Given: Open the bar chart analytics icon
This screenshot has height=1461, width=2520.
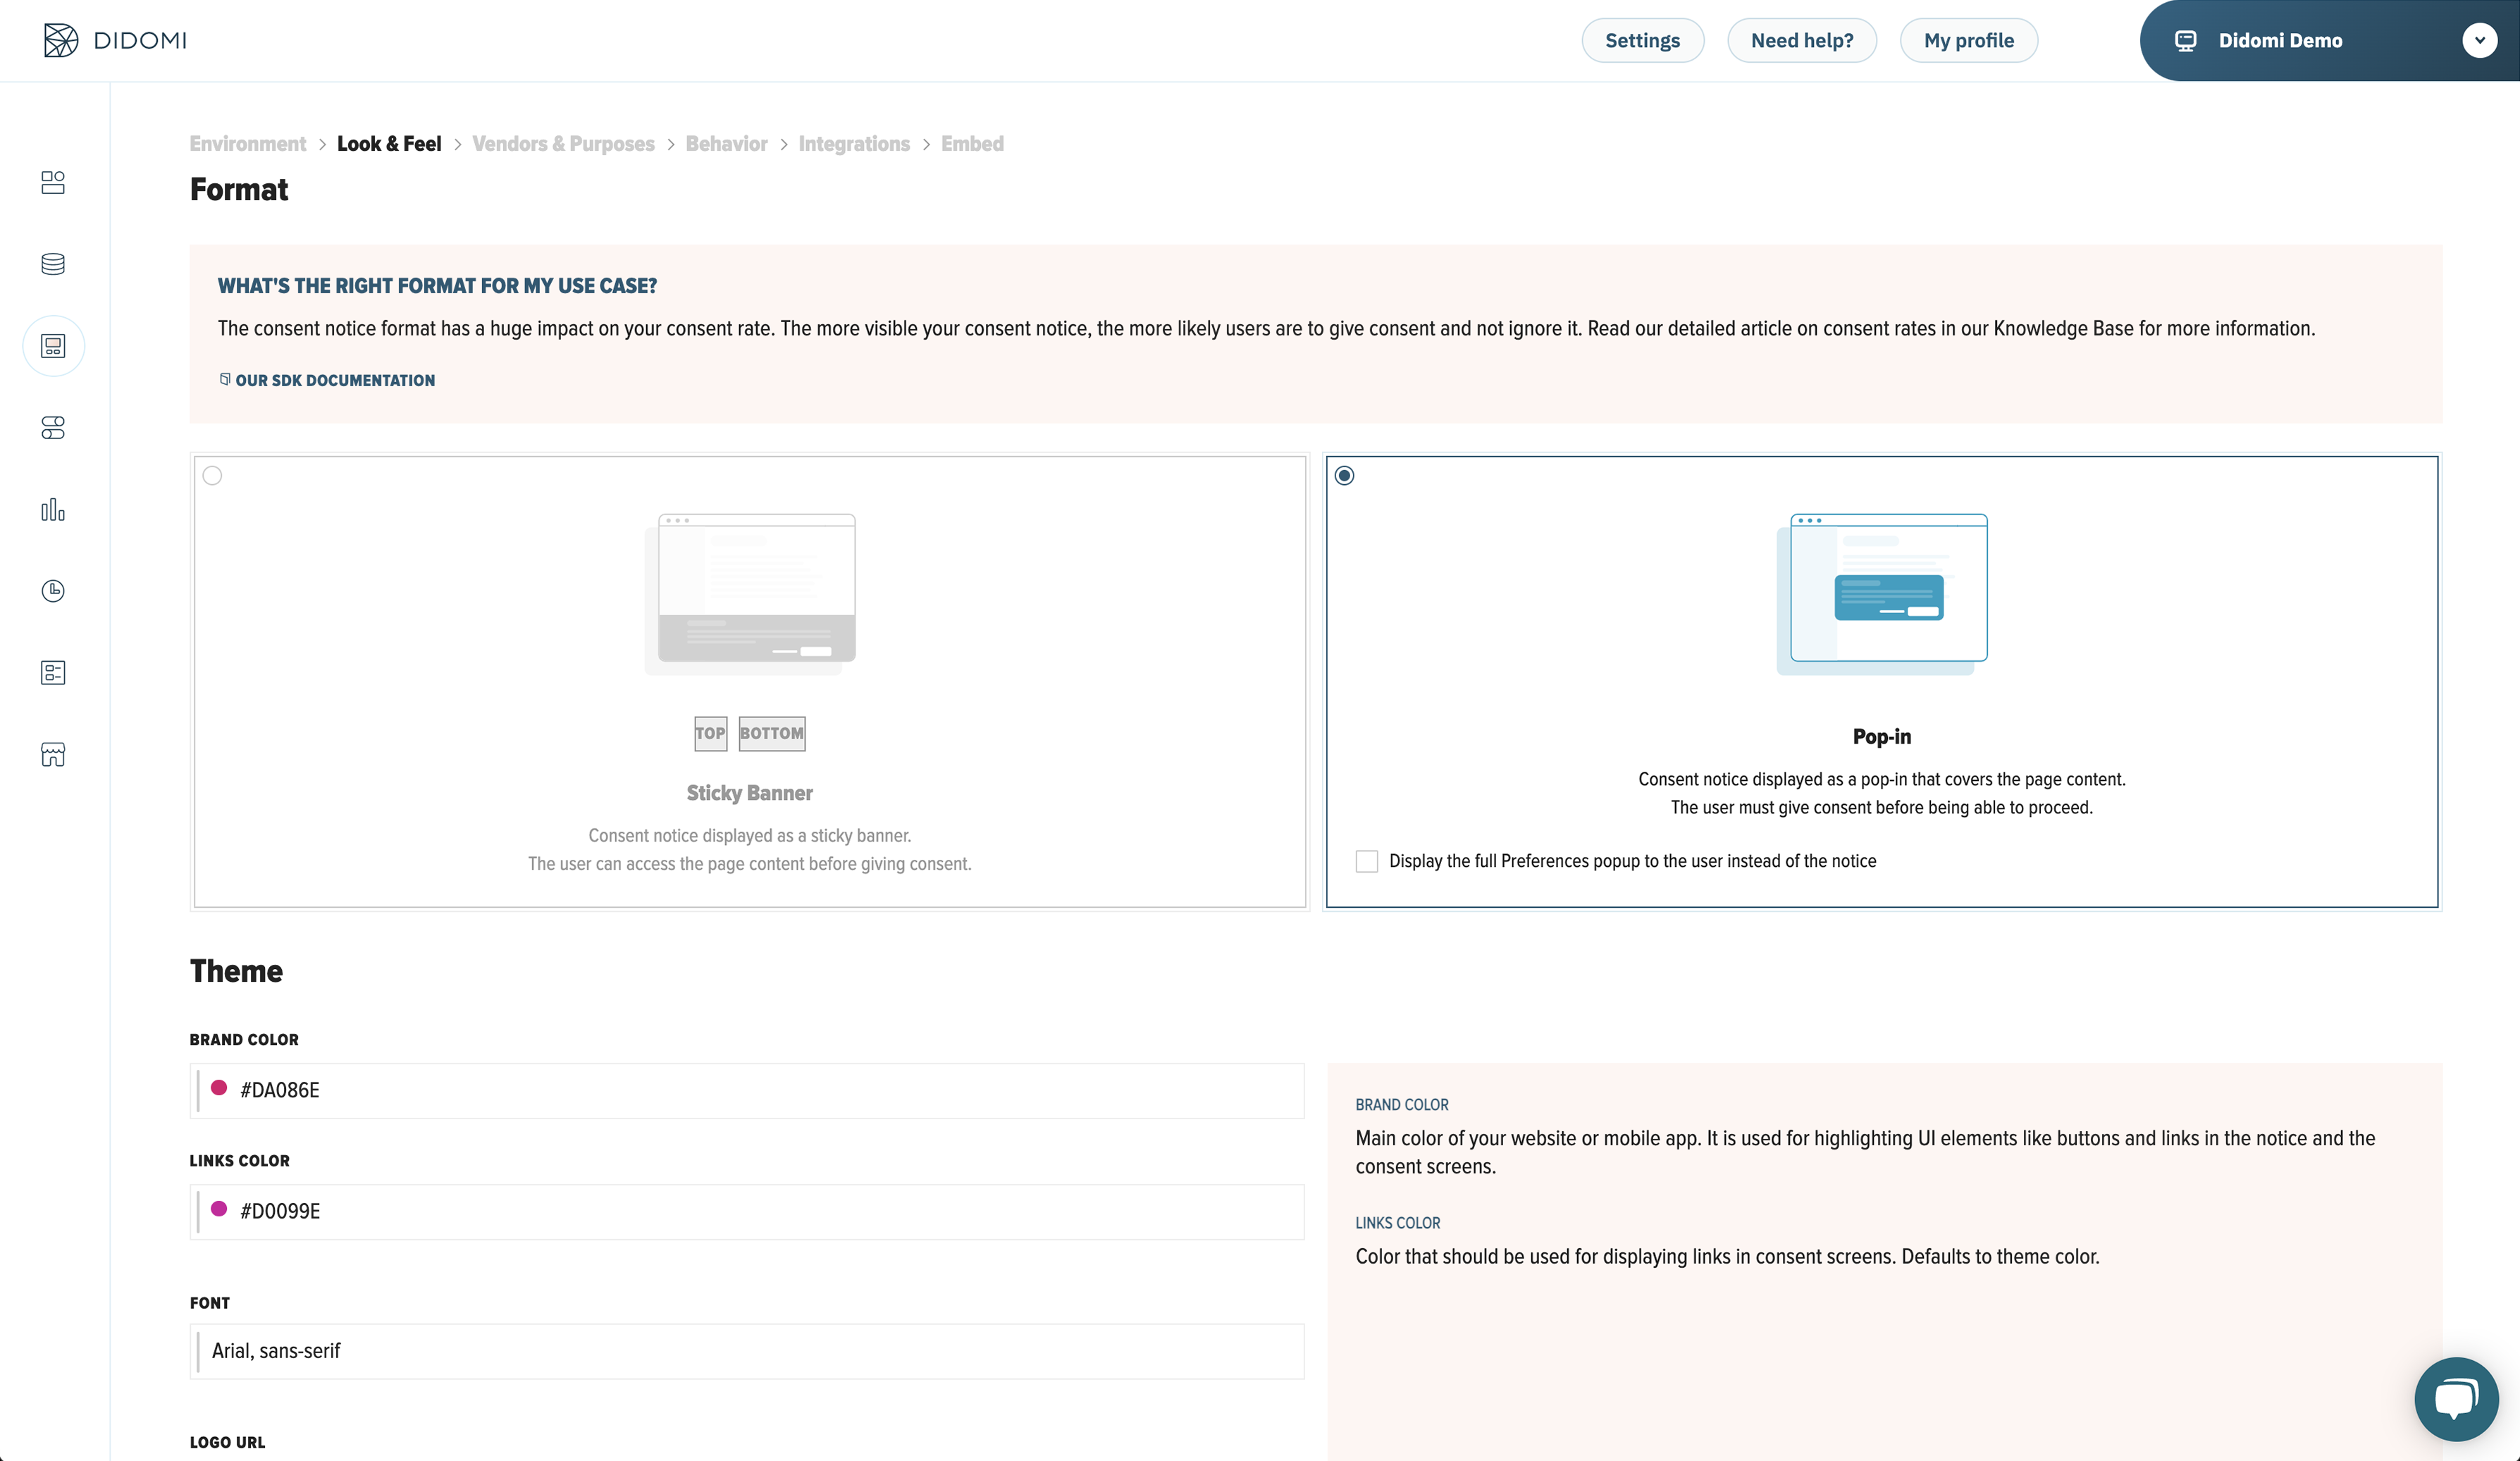Looking at the screenshot, I should 53,510.
